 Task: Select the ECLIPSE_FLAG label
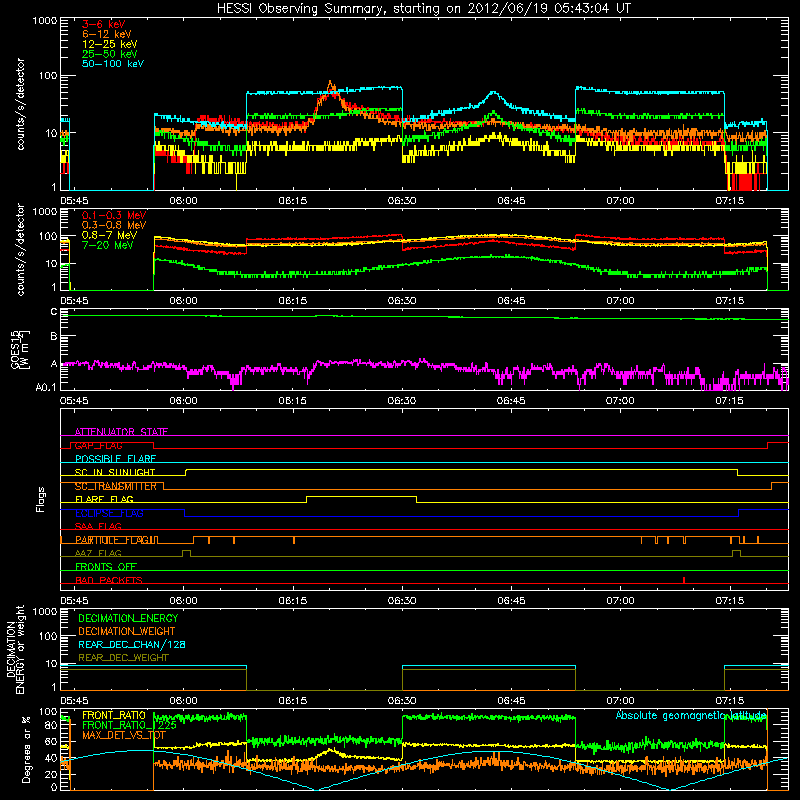[x=109, y=513]
